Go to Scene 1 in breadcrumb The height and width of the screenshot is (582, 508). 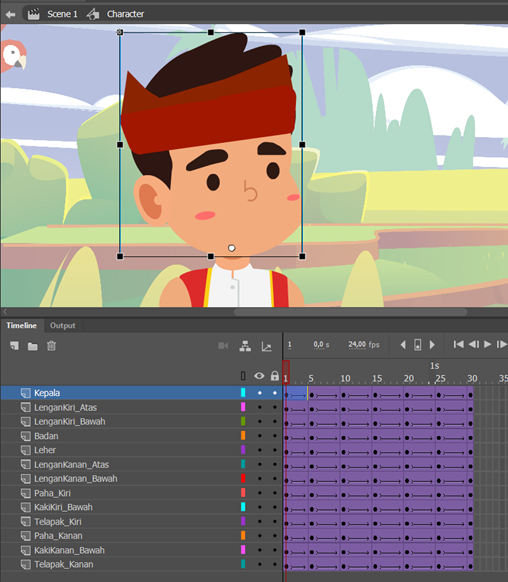click(62, 14)
